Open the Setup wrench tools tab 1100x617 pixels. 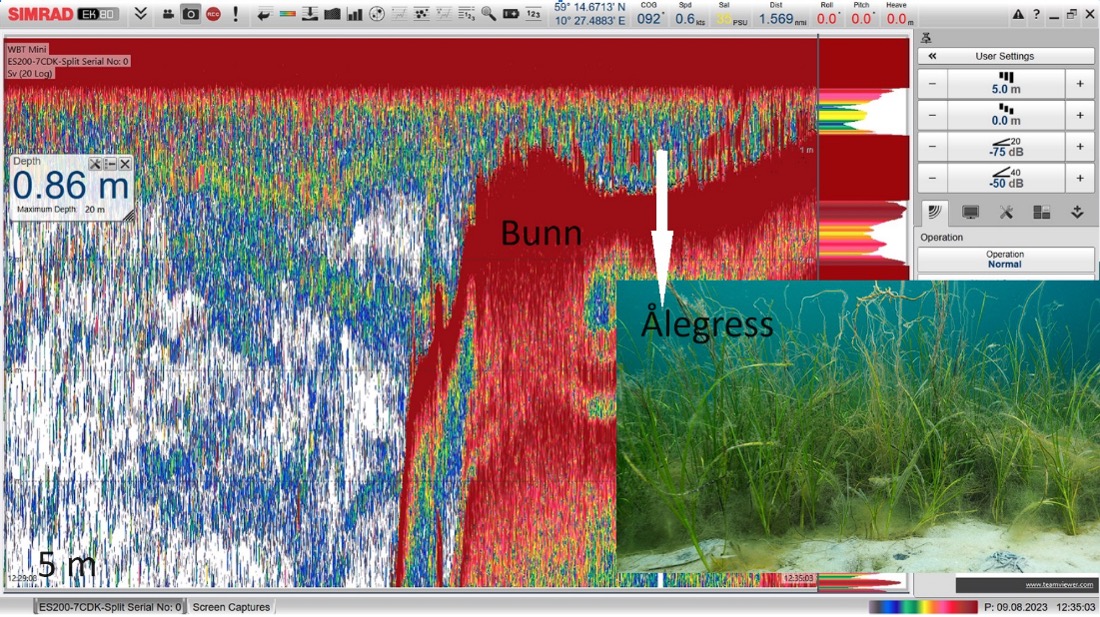point(1006,212)
